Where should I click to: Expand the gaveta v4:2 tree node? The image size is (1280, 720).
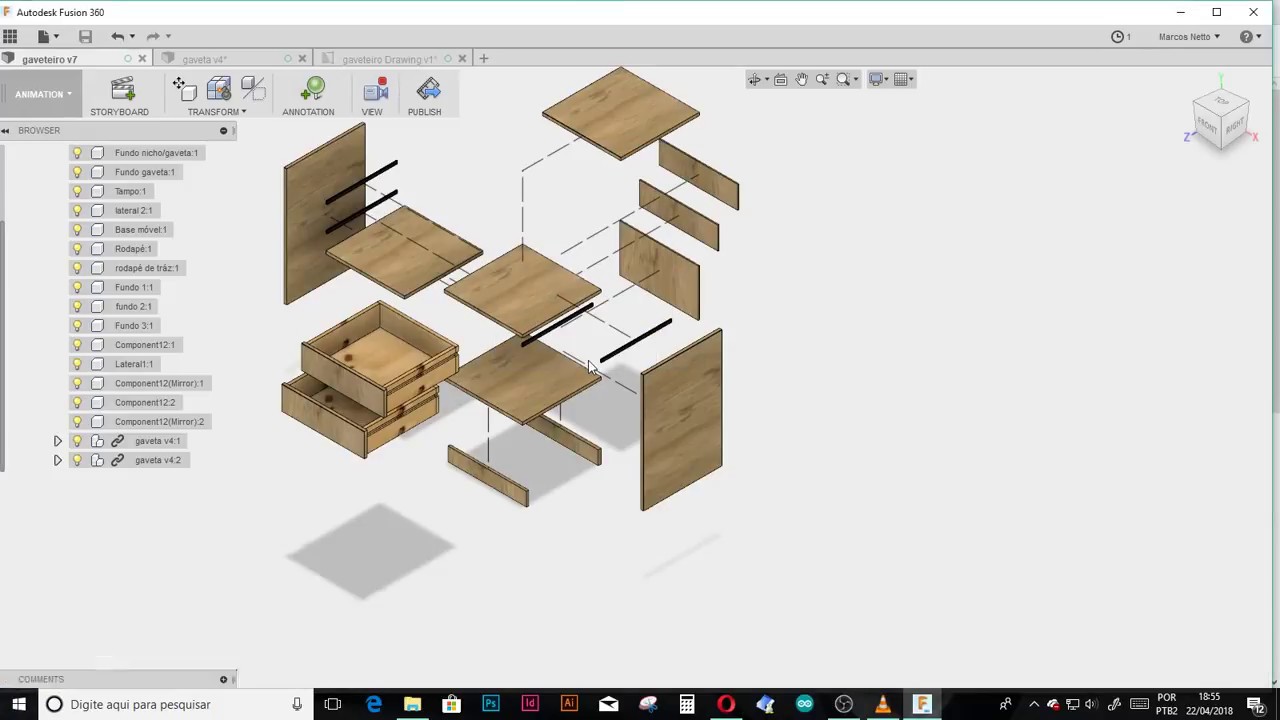(58, 460)
